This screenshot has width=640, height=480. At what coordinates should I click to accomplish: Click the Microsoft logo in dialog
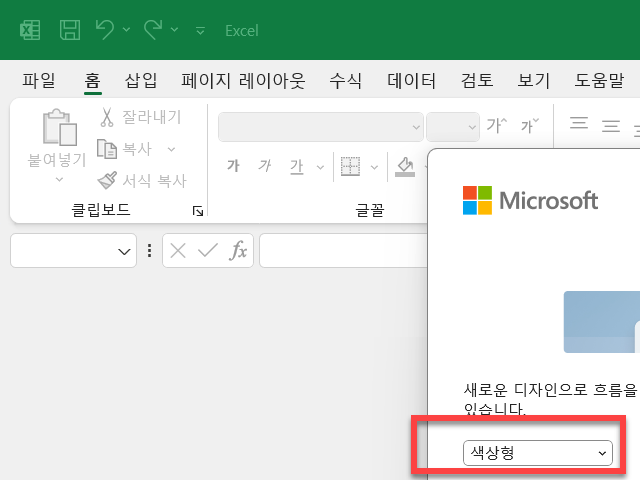[530, 200]
